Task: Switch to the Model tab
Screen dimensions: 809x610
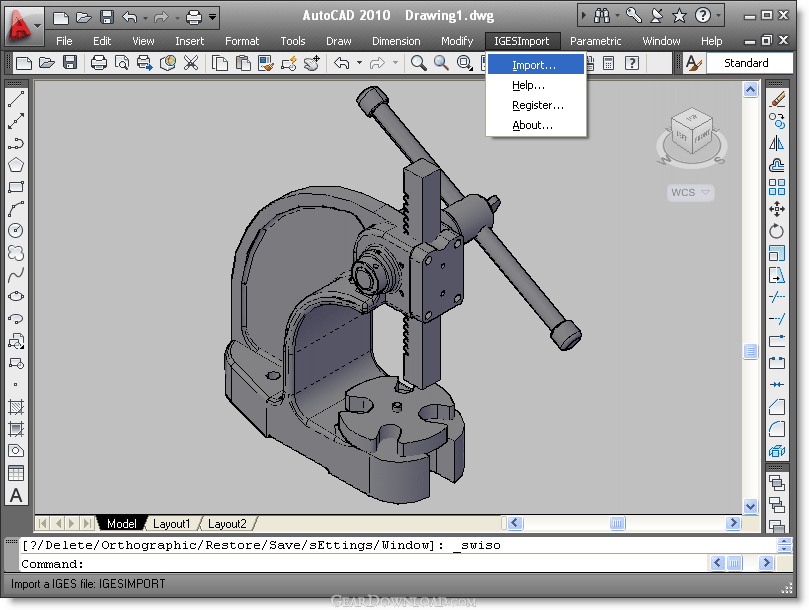Action: pyautogui.click(x=122, y=524)
